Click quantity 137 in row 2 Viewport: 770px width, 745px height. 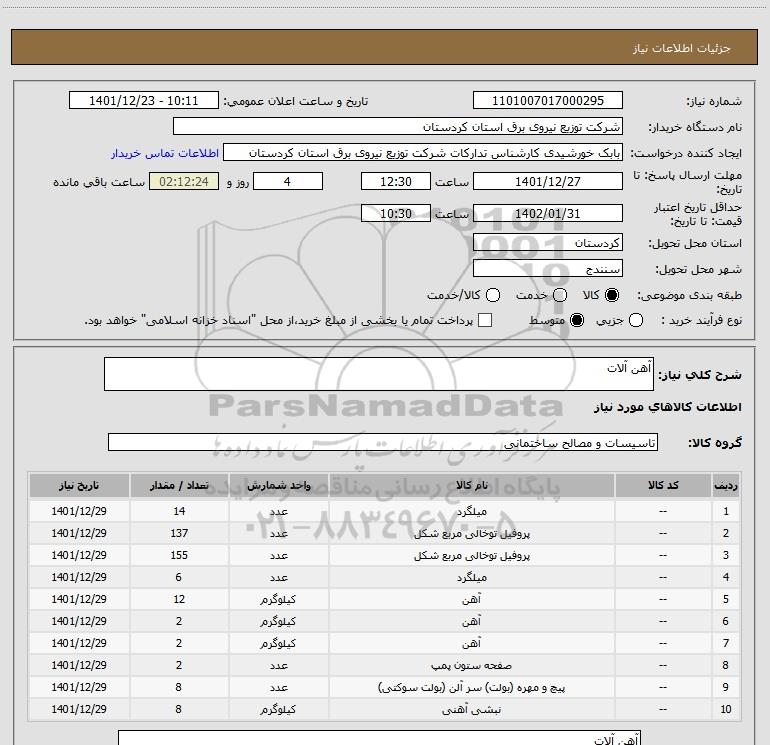click(179, 533)
